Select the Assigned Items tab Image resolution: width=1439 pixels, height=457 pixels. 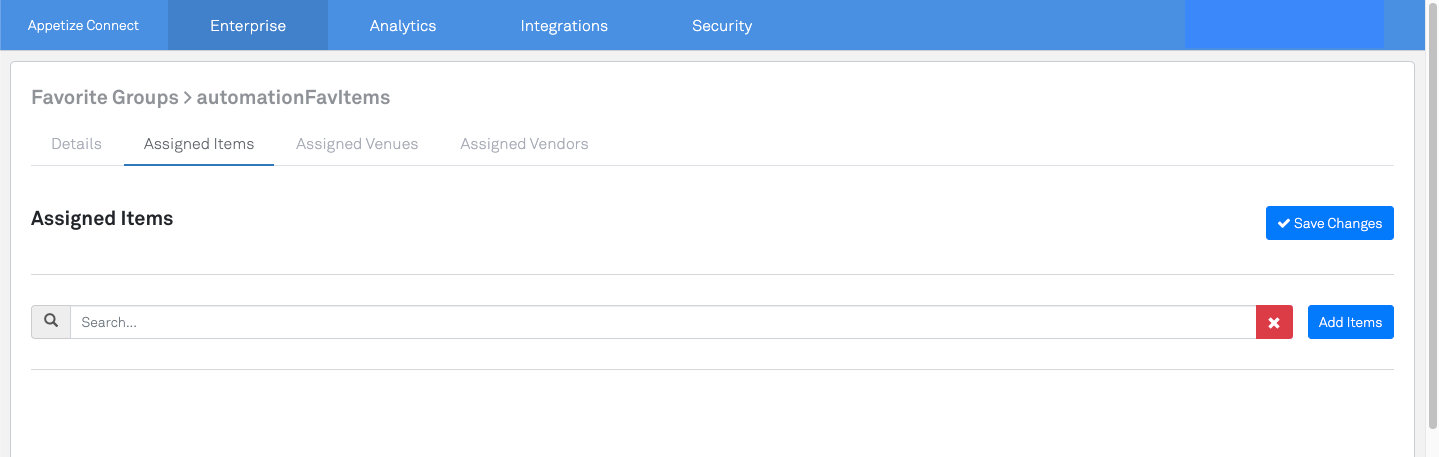tap(199, 144)
